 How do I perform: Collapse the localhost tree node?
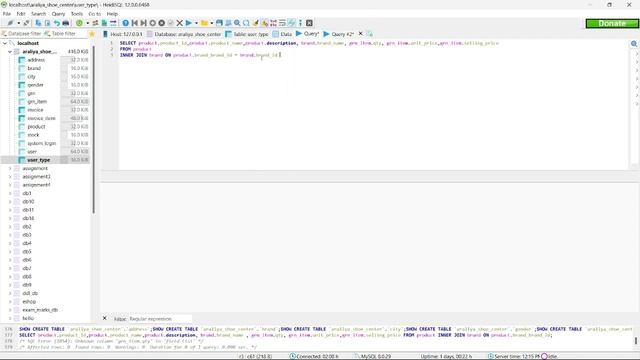click(x=5, y=43)
